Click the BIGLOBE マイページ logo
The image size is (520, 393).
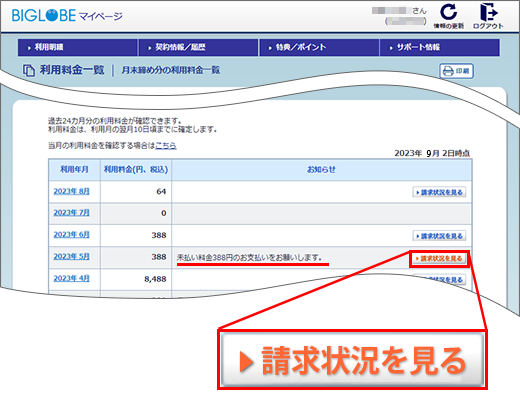pos(67,15)
